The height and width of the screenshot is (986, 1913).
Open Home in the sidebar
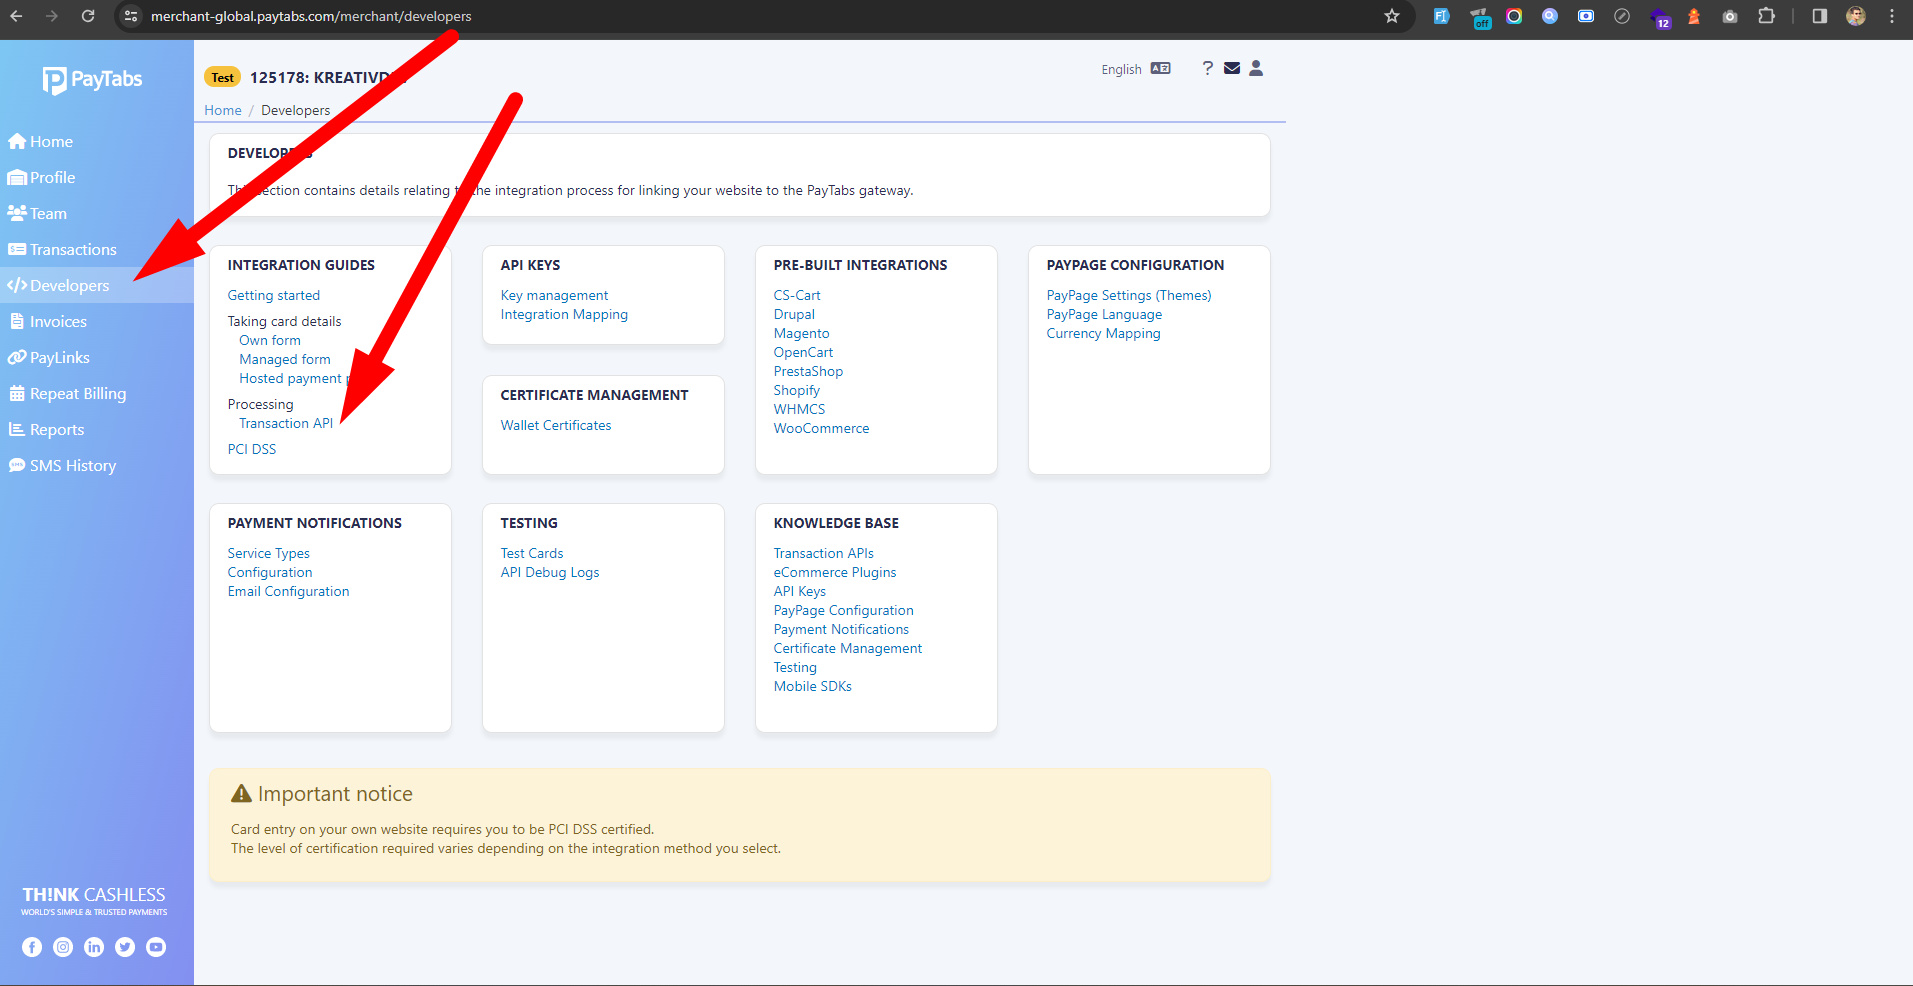[41, 142]
